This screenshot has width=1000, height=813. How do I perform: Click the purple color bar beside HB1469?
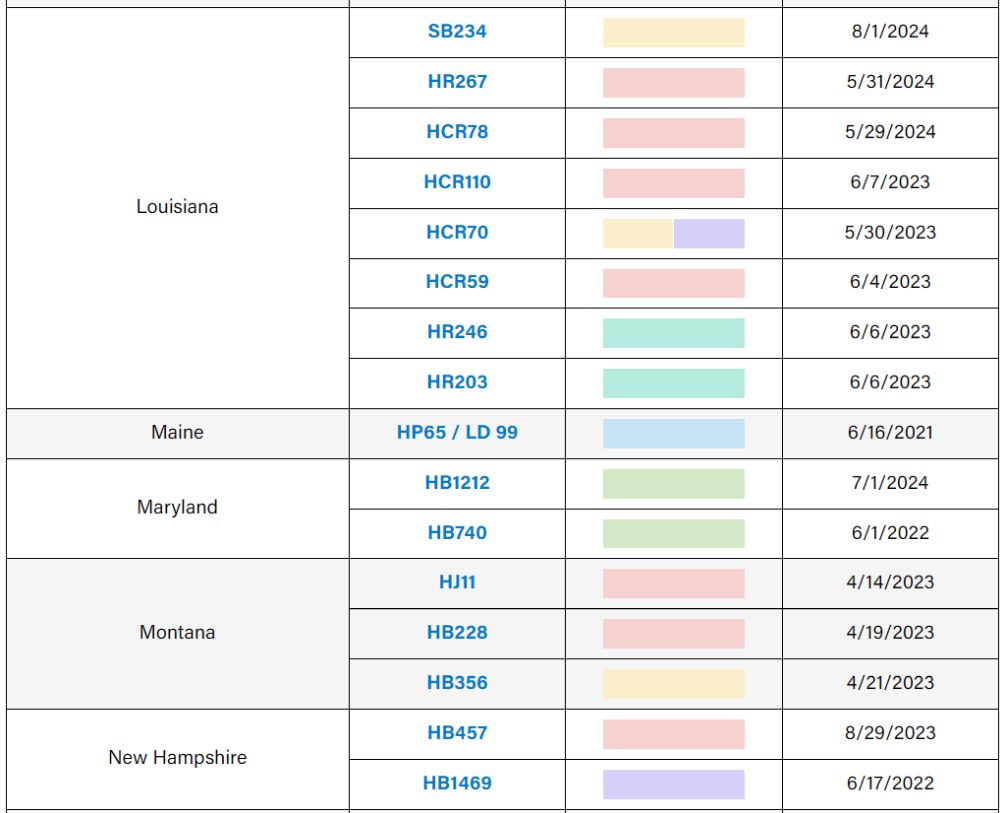(673, 784)
